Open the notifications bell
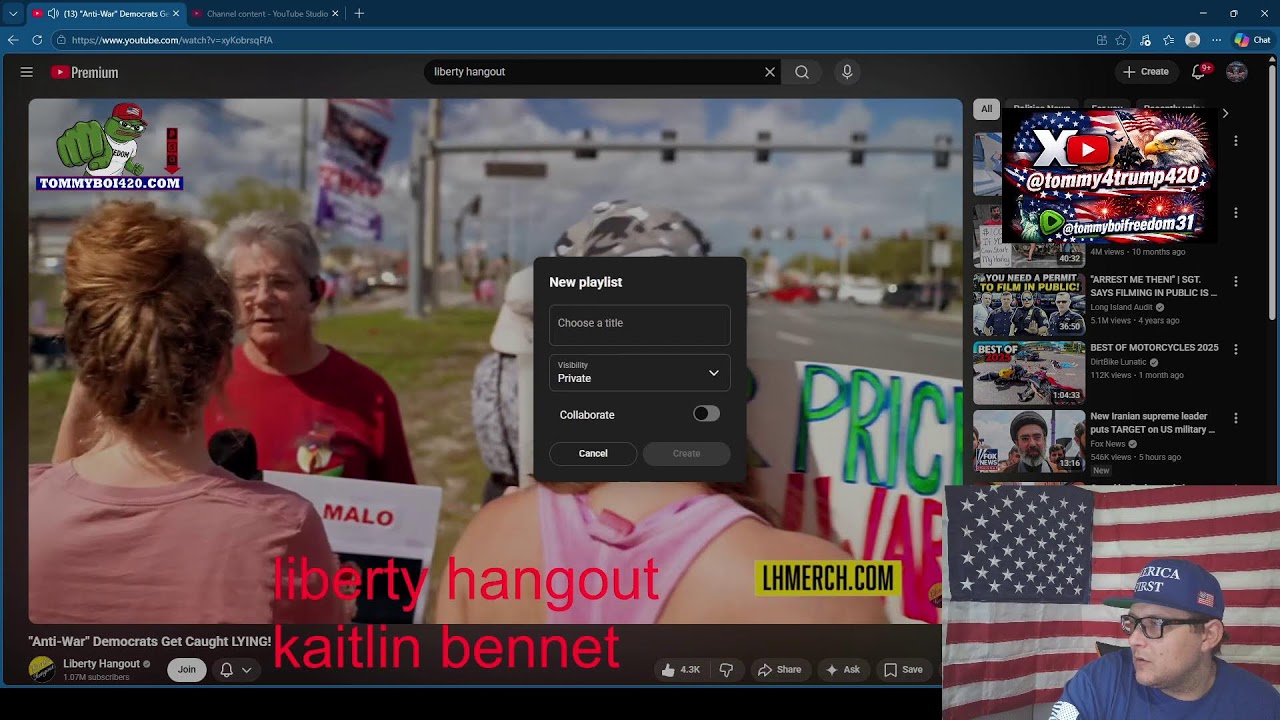This screenshot has height=720, width=1280. pos(1198,72)
